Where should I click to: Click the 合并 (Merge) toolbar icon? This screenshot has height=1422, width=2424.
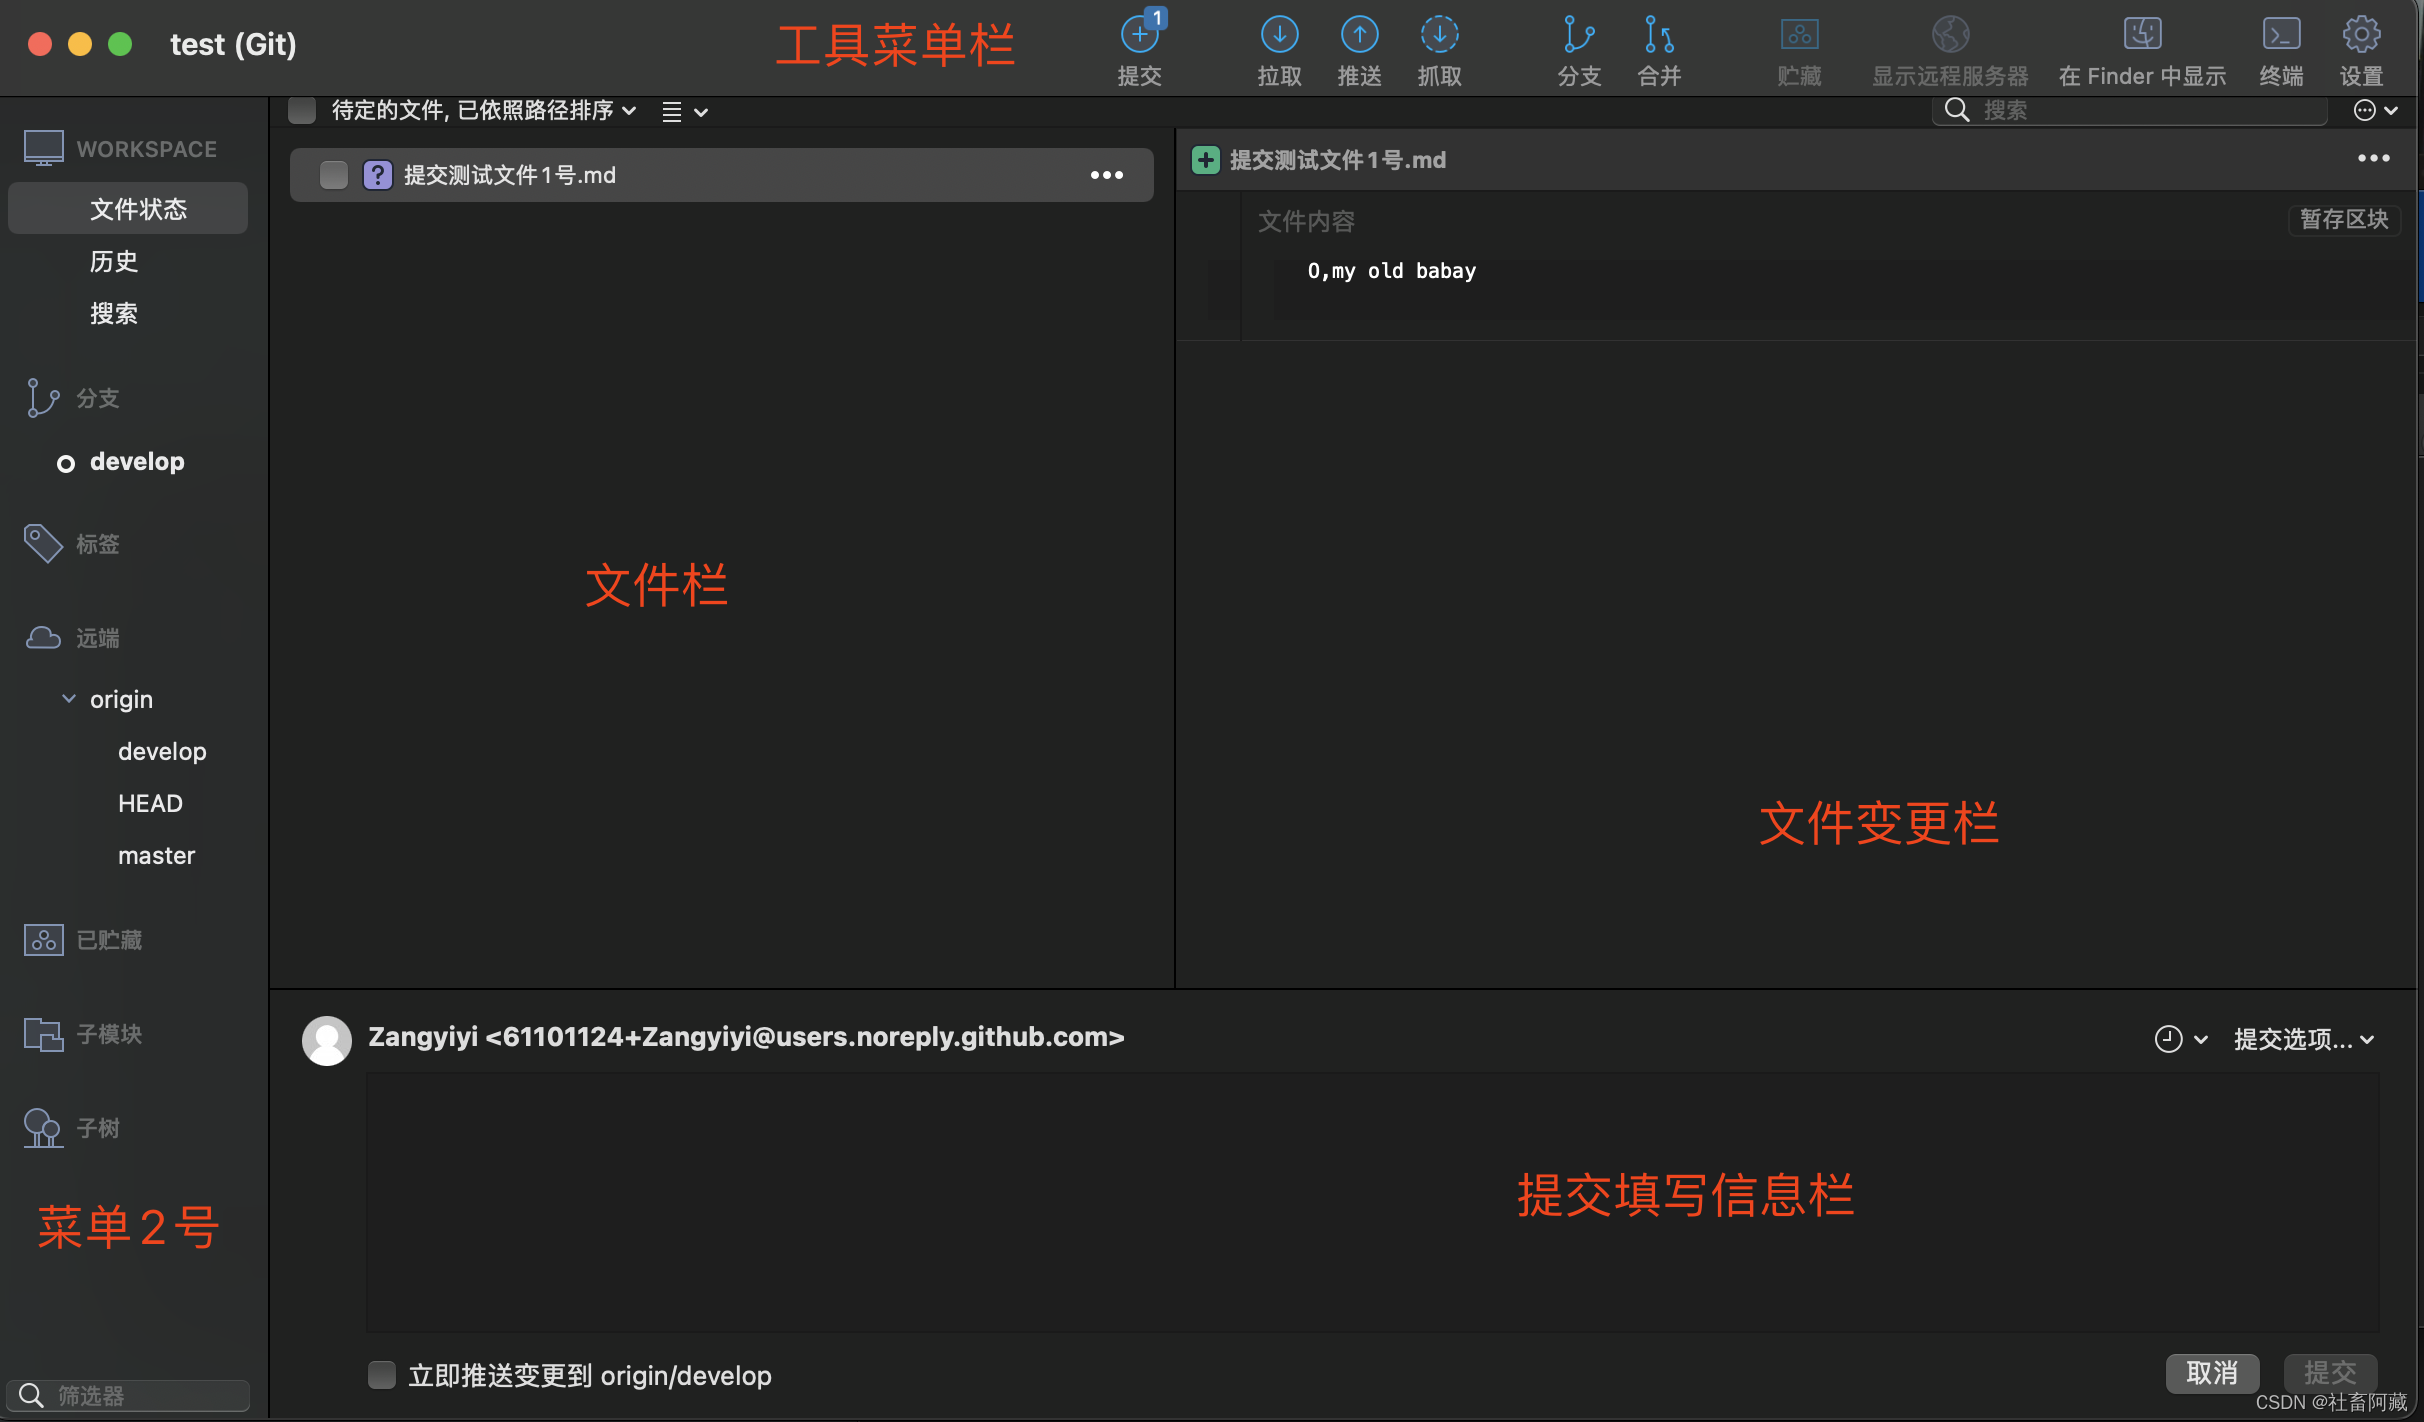coord(1659,36)
